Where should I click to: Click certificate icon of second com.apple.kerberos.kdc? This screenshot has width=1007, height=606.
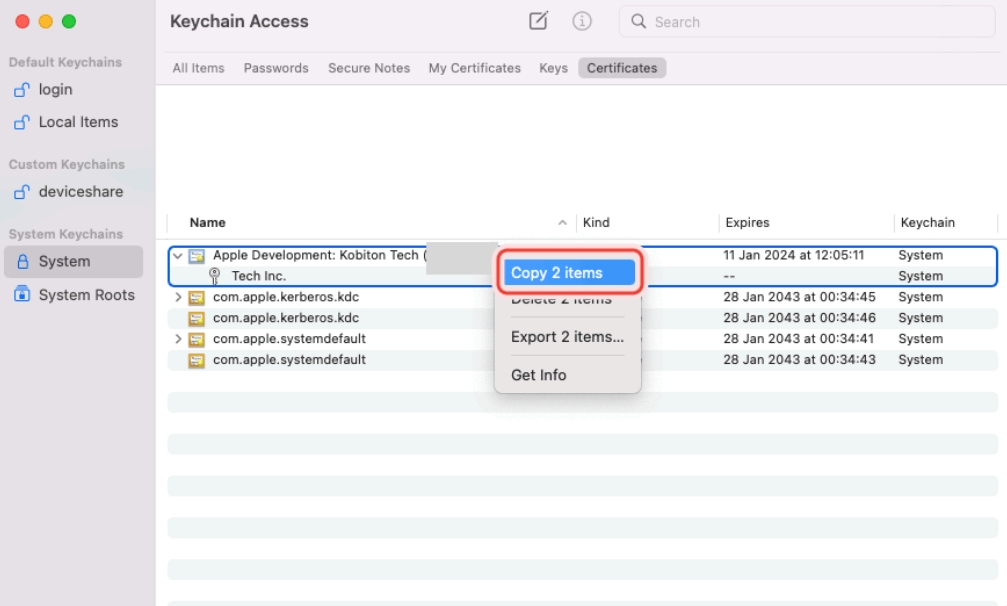click(197, 318)
